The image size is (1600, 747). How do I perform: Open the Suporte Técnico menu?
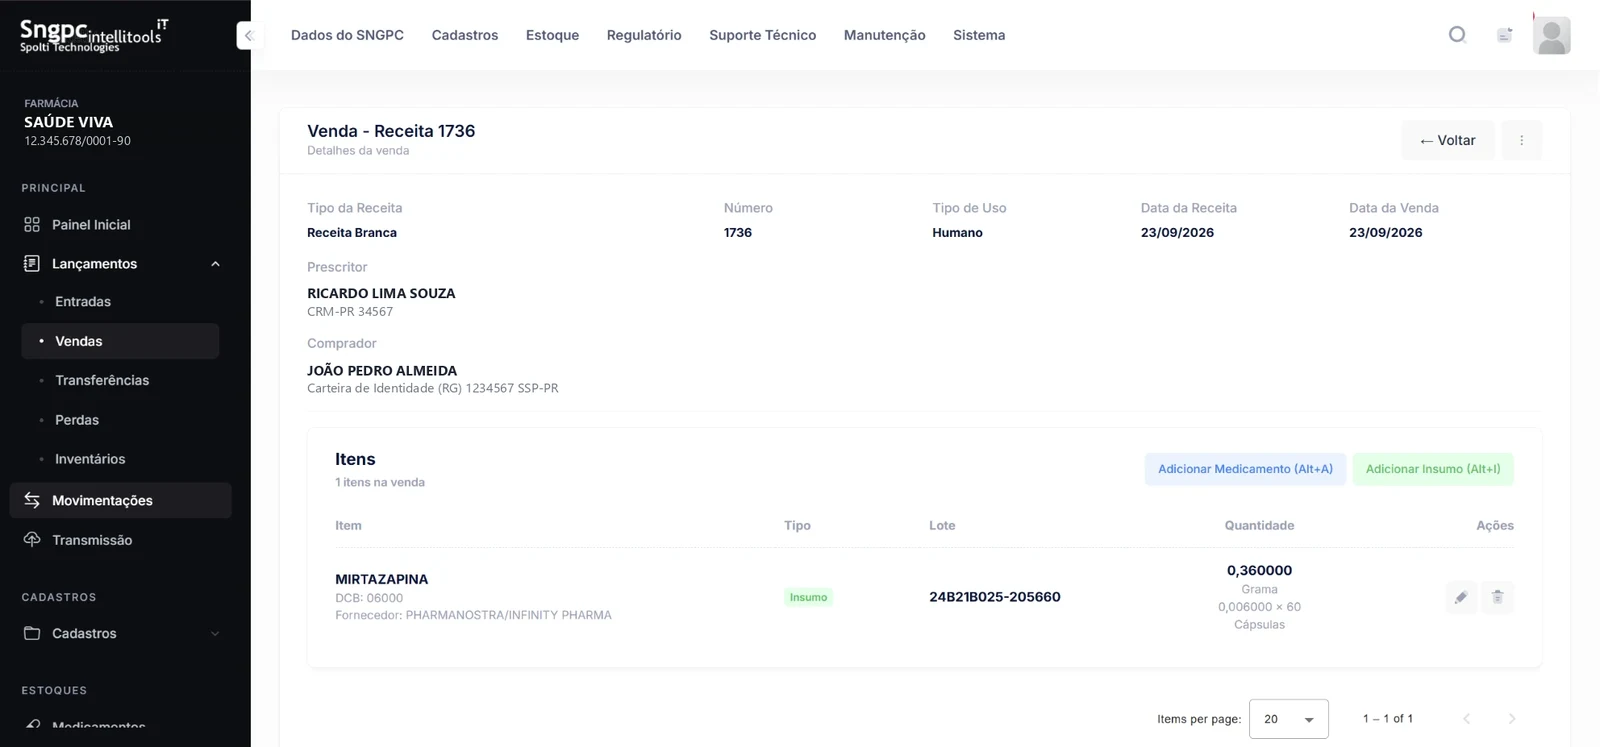(763, 35)
